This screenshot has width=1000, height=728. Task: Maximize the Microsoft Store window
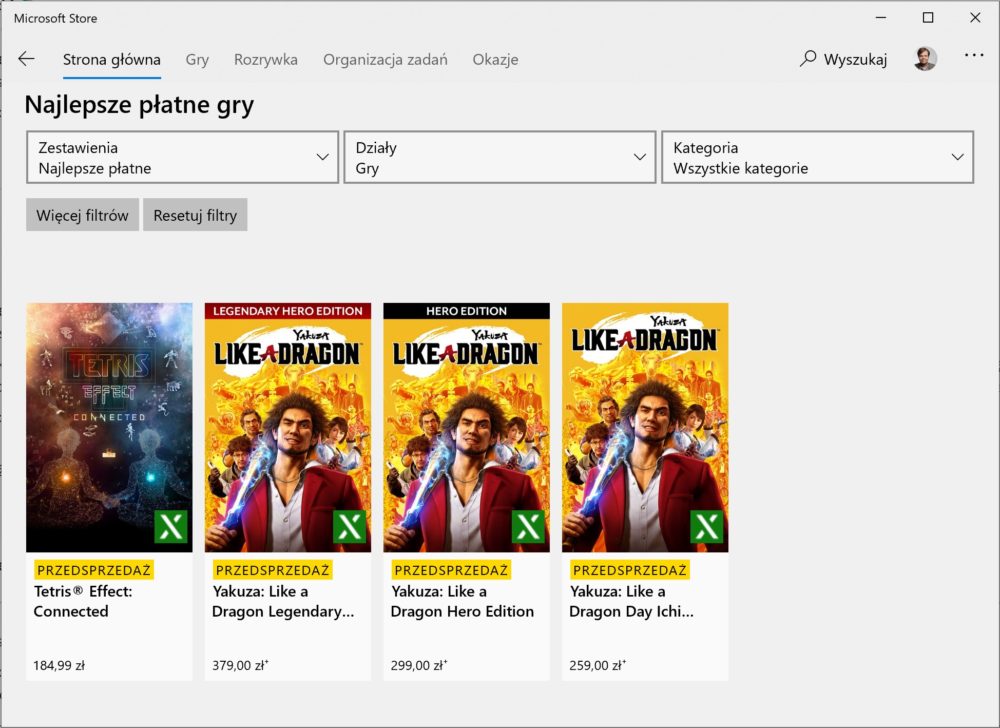coord(928,18)
